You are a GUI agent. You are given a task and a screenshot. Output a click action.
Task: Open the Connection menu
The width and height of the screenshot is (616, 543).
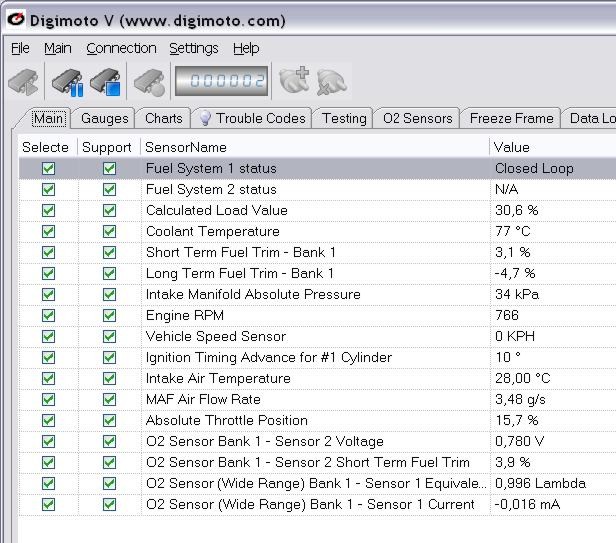(121, 48)
